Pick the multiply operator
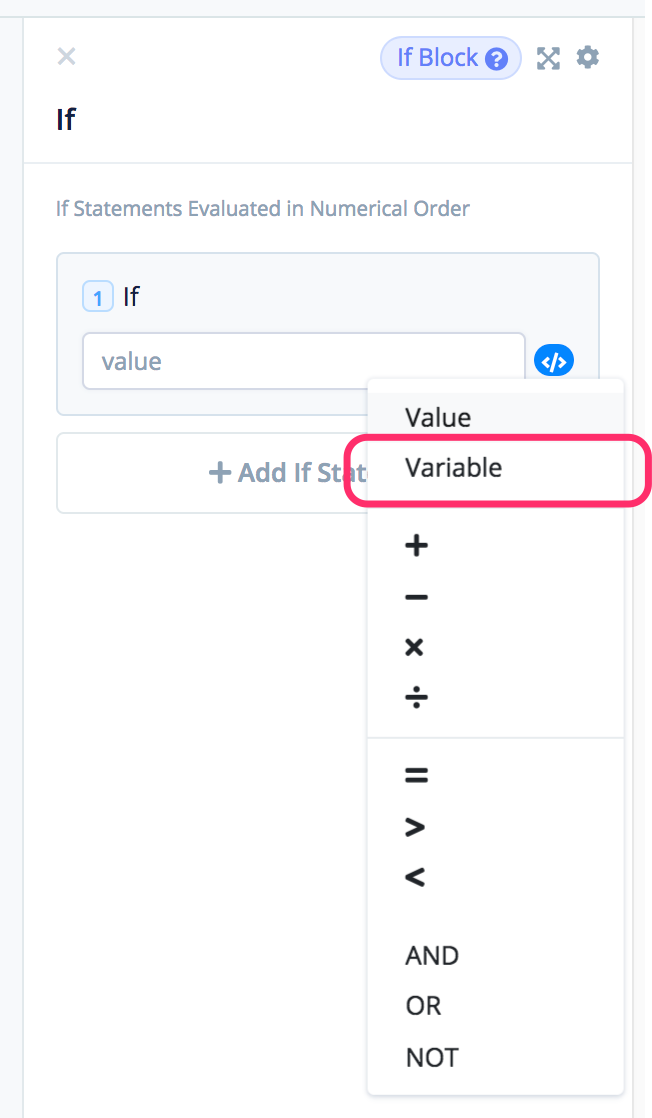Screen dimensions: 652x1118 pyautogui.click(x=415, y=647)
